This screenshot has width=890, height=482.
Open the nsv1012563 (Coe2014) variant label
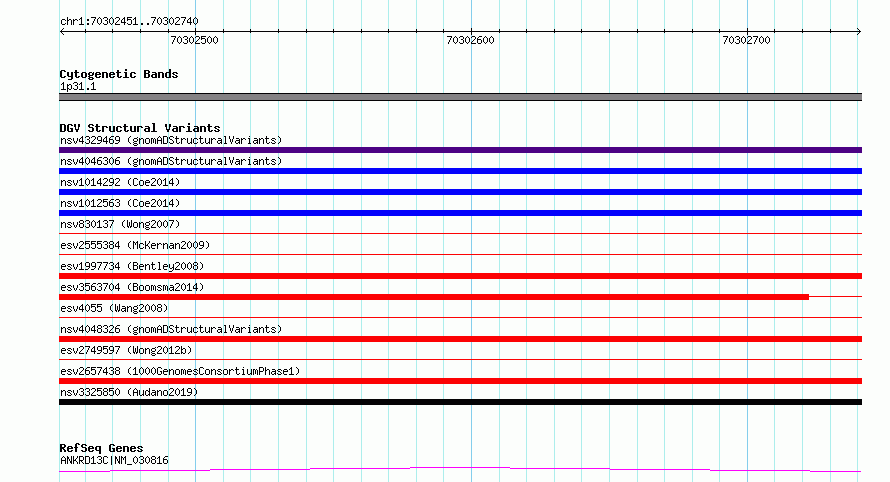tap(120, 203)
